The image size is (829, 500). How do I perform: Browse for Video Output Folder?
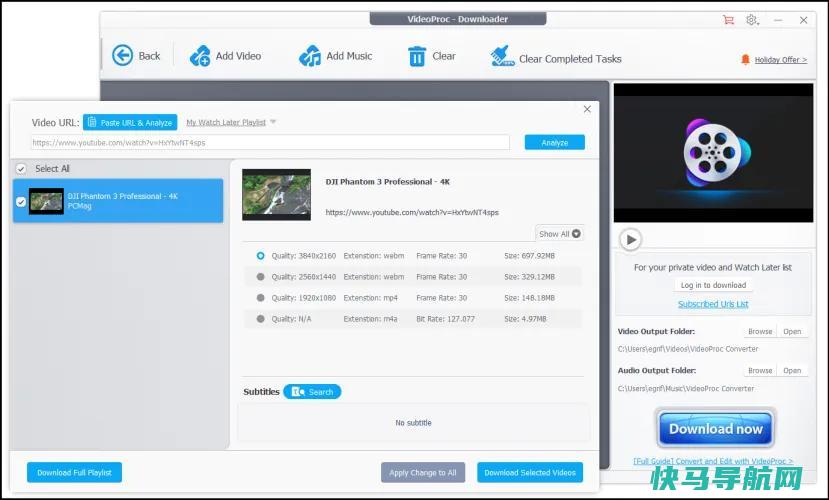760,331
